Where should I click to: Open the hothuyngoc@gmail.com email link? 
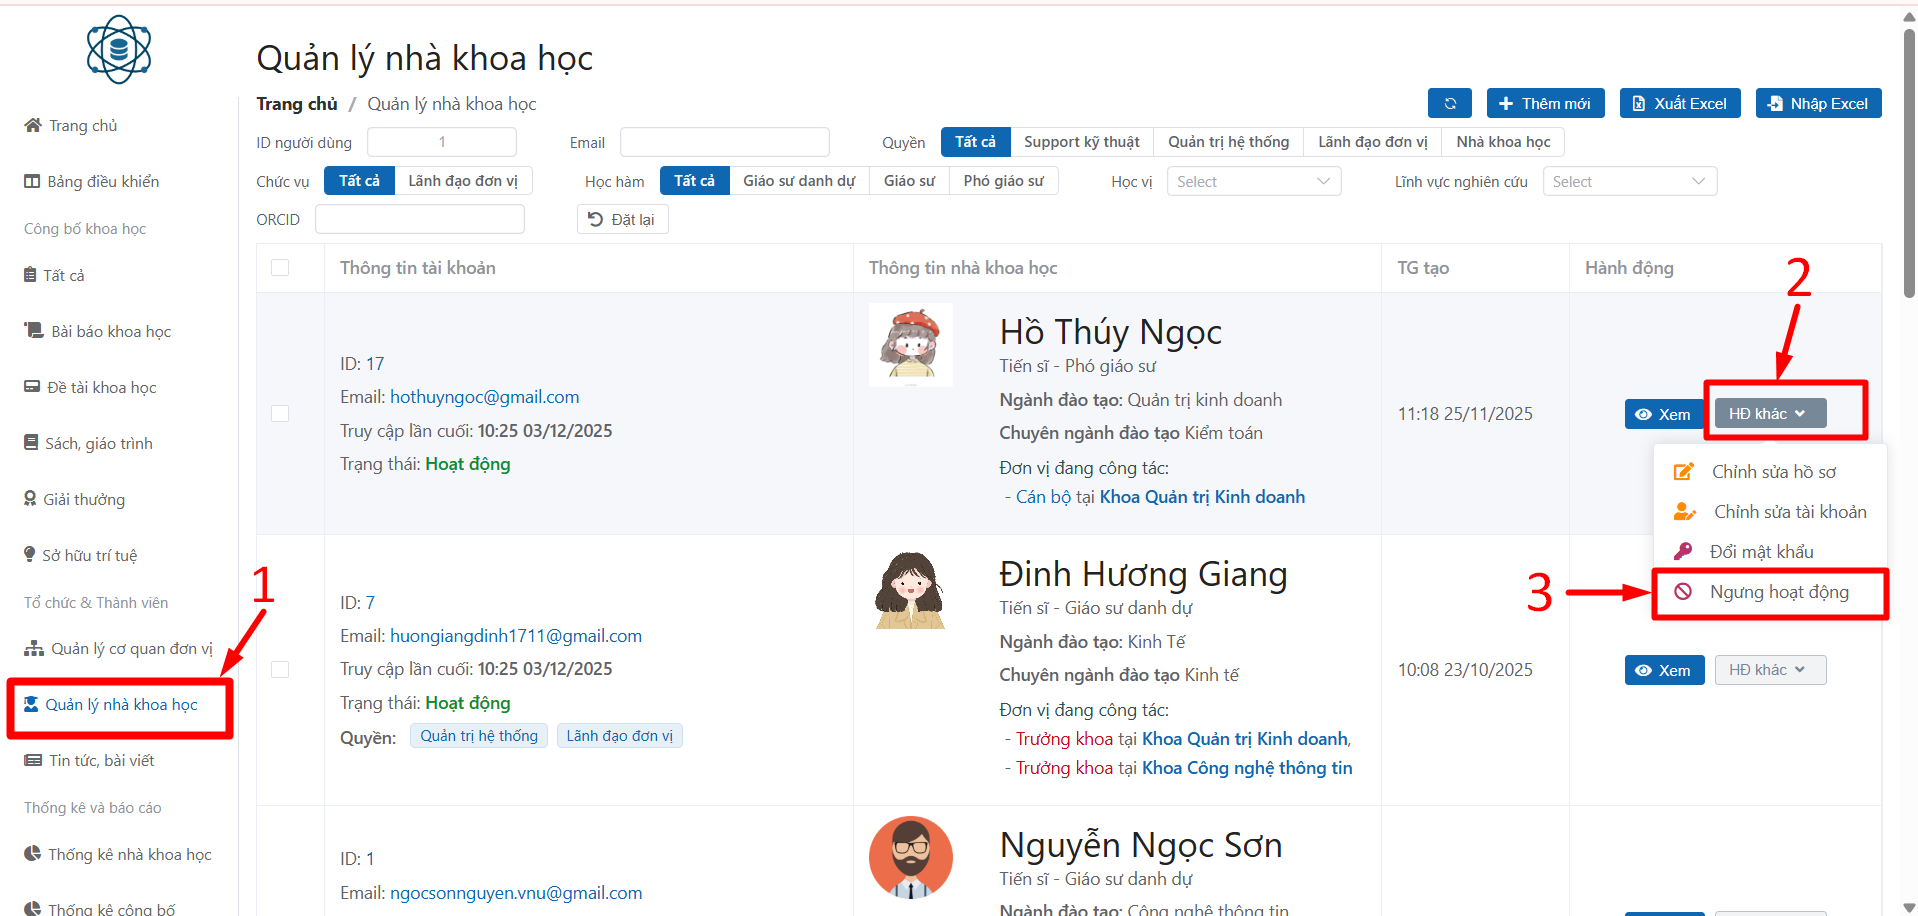point(484,397)
